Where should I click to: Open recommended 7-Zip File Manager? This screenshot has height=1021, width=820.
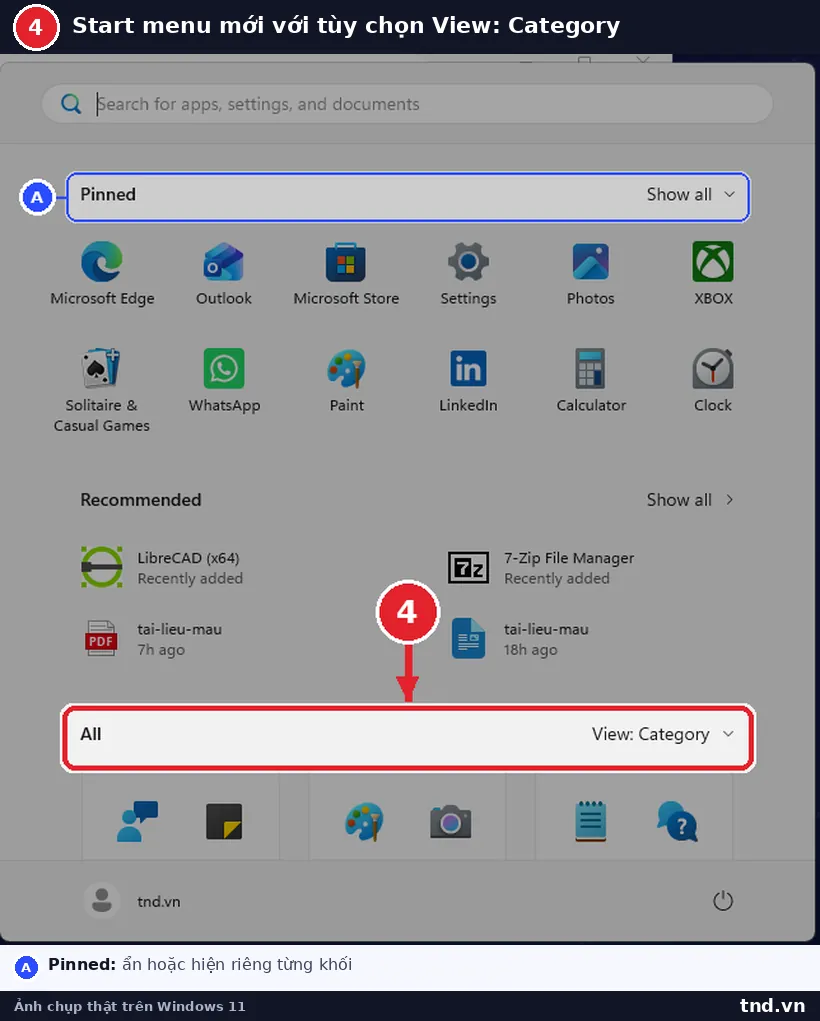pyautogui.click(x=541, y=568)
